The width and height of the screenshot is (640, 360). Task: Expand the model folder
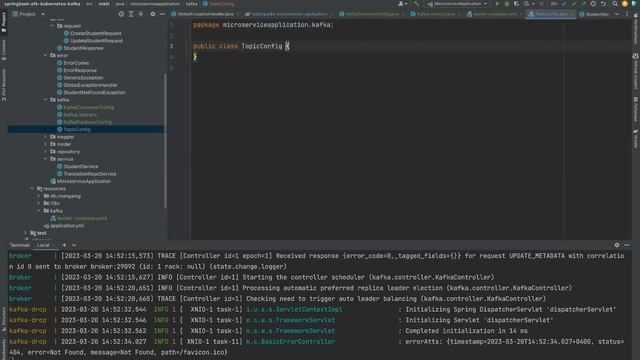coord(45,144)
